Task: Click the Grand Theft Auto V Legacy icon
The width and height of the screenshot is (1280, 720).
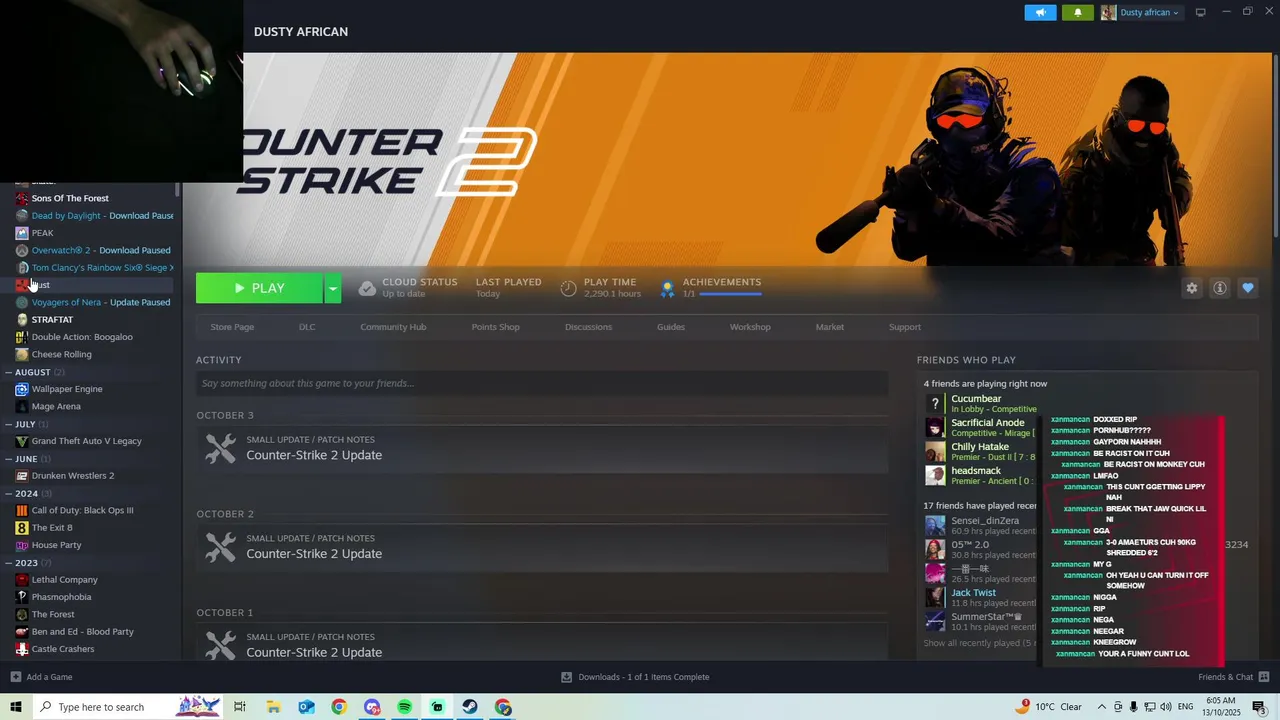Action: (x=22, y=441)
